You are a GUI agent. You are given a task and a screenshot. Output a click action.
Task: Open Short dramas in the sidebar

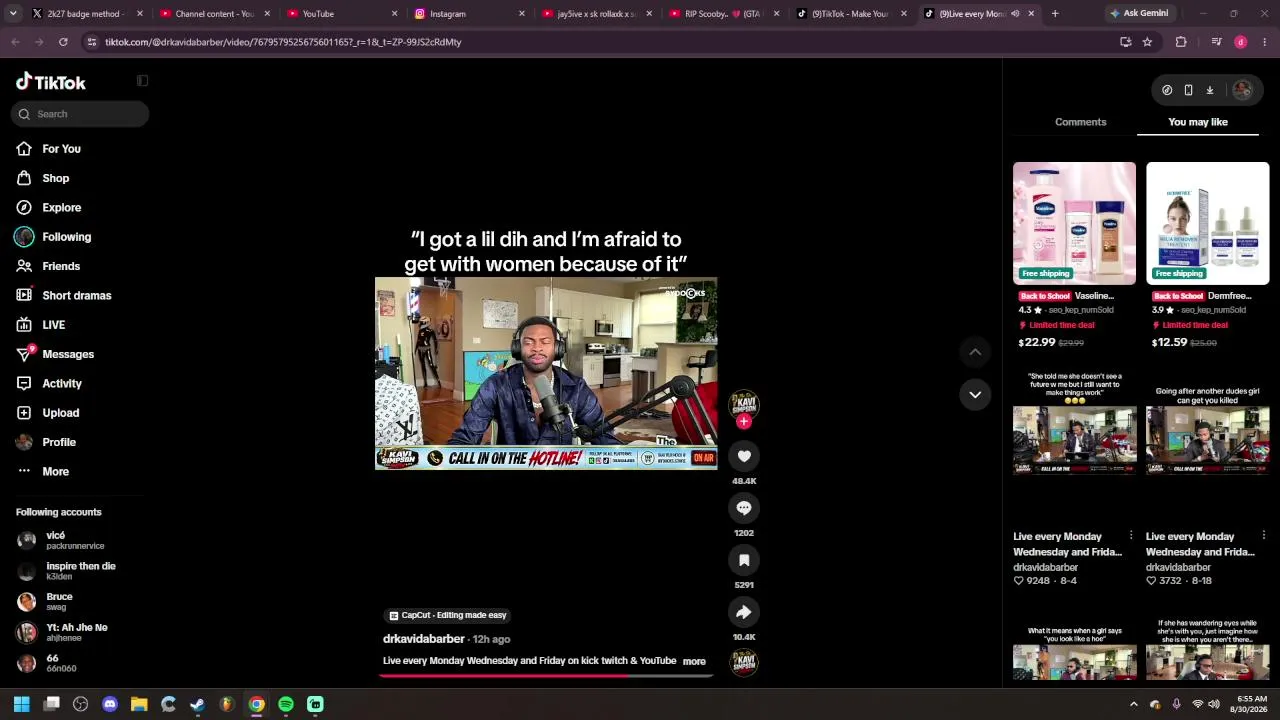[x=64, y=296]
